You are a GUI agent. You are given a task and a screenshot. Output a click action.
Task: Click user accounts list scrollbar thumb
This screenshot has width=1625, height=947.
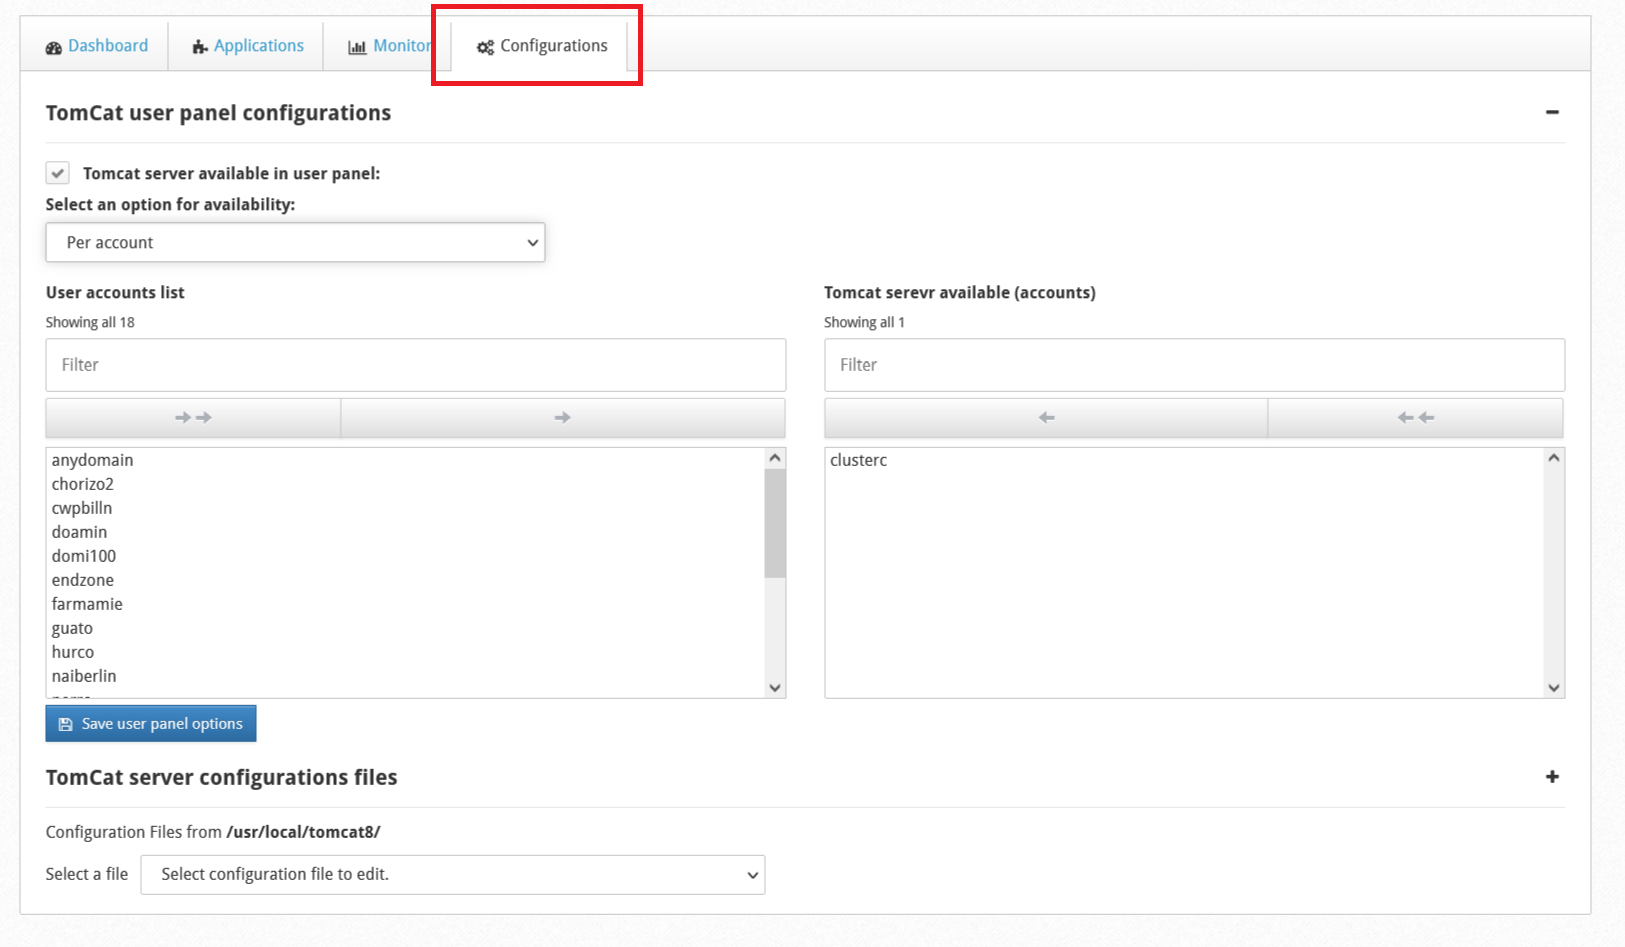pos(775,523)
